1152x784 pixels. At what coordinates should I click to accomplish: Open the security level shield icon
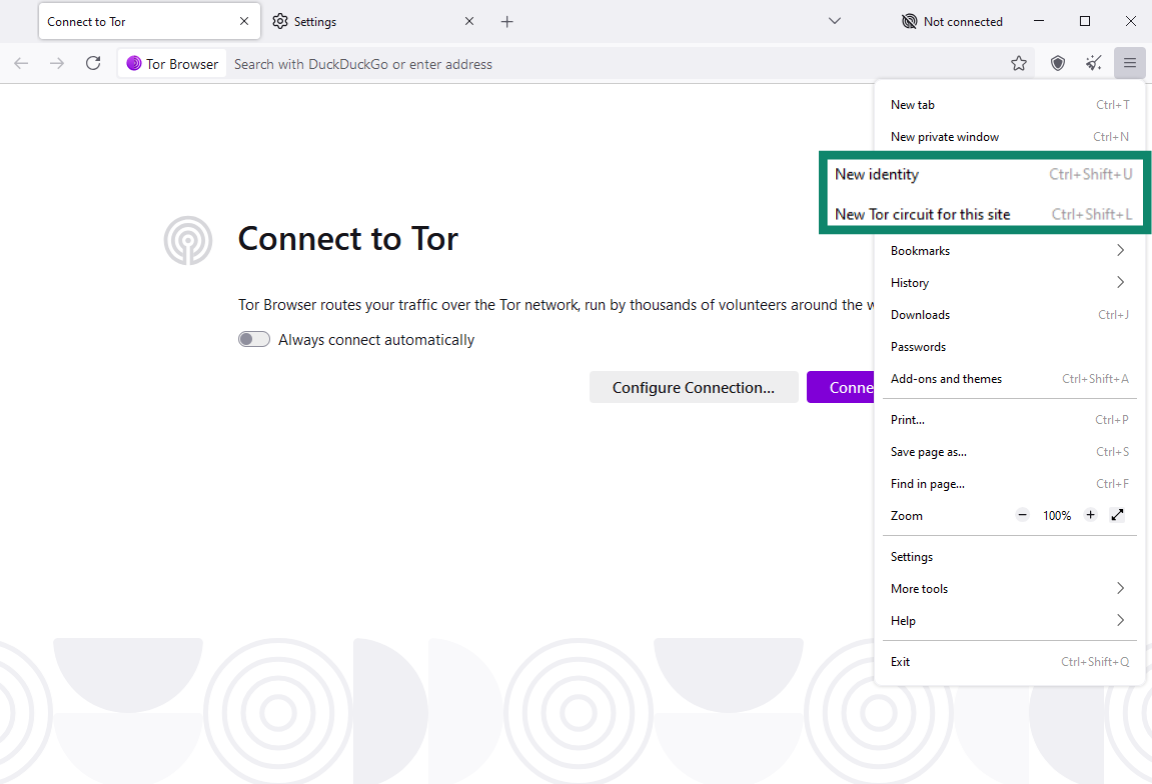click(x=1056, y=63)
